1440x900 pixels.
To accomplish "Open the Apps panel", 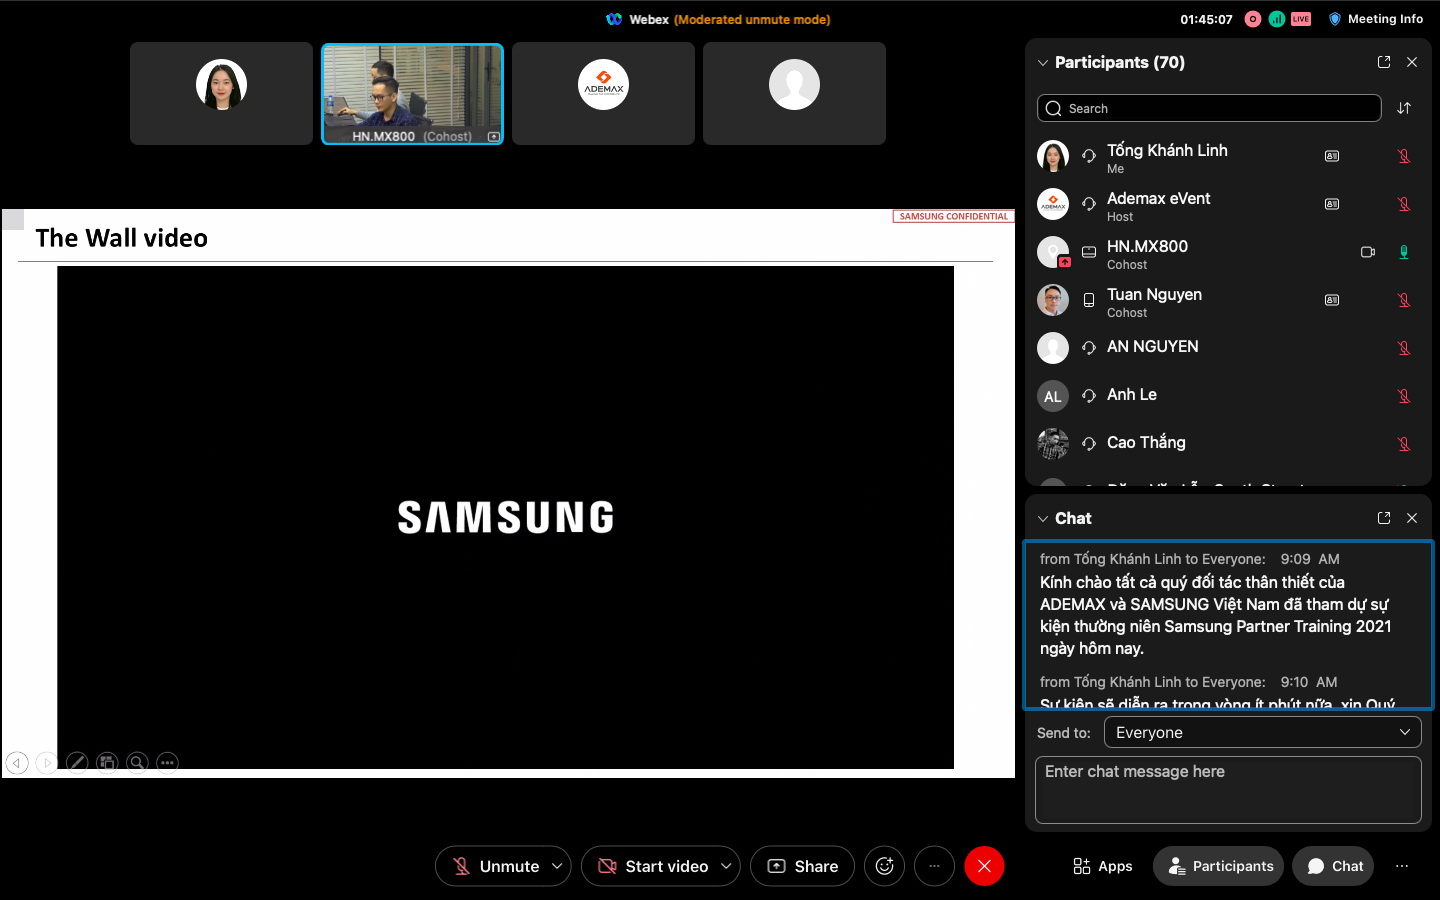I will 1102,866.
